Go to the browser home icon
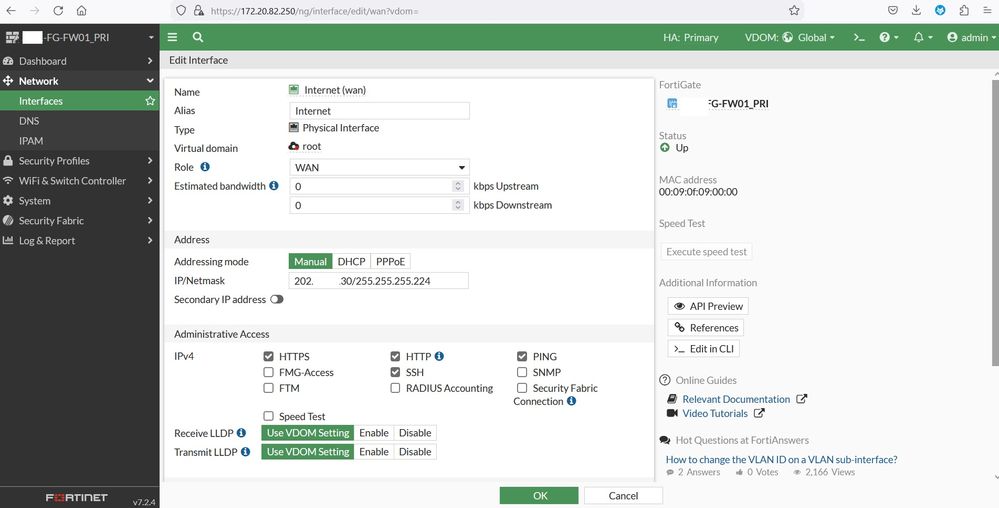The height and width of the screenshot is (508, 999). 81,11
